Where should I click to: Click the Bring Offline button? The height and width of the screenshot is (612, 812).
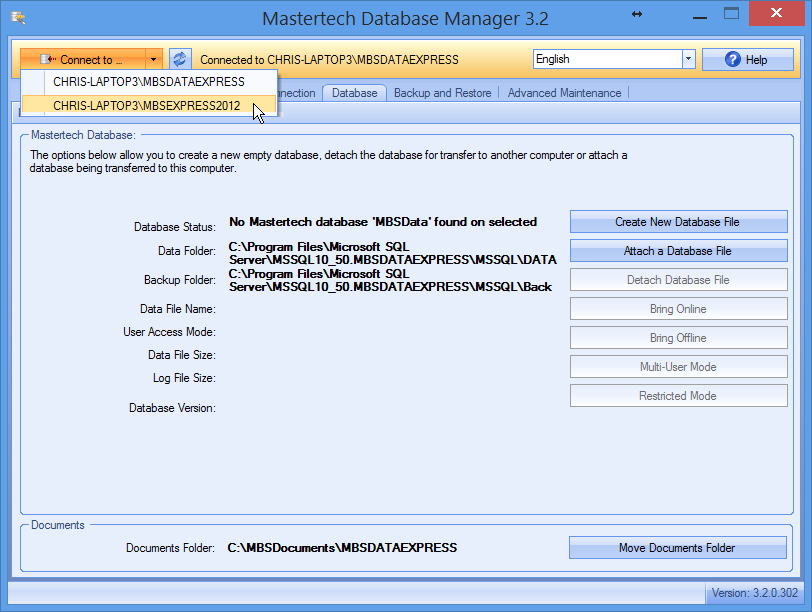678,338
